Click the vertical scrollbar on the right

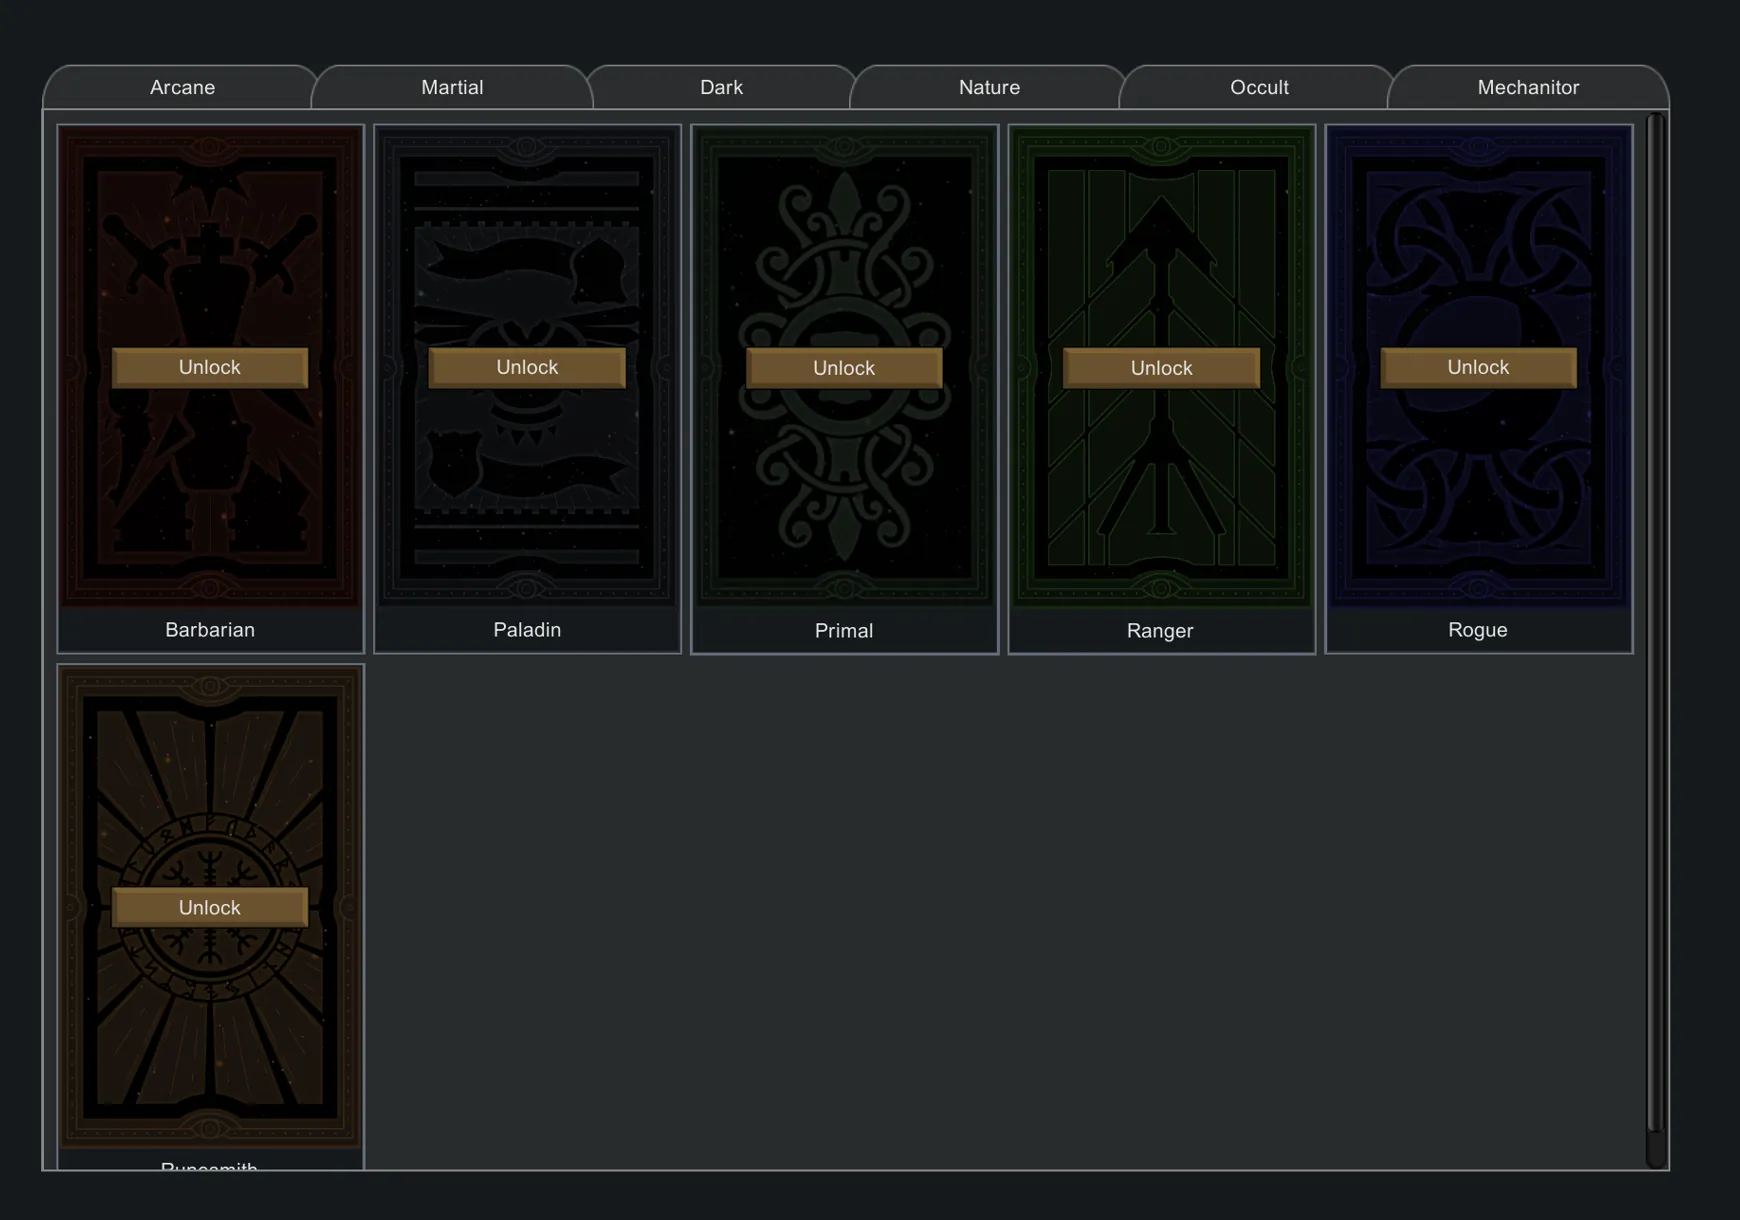[1656, 620]
